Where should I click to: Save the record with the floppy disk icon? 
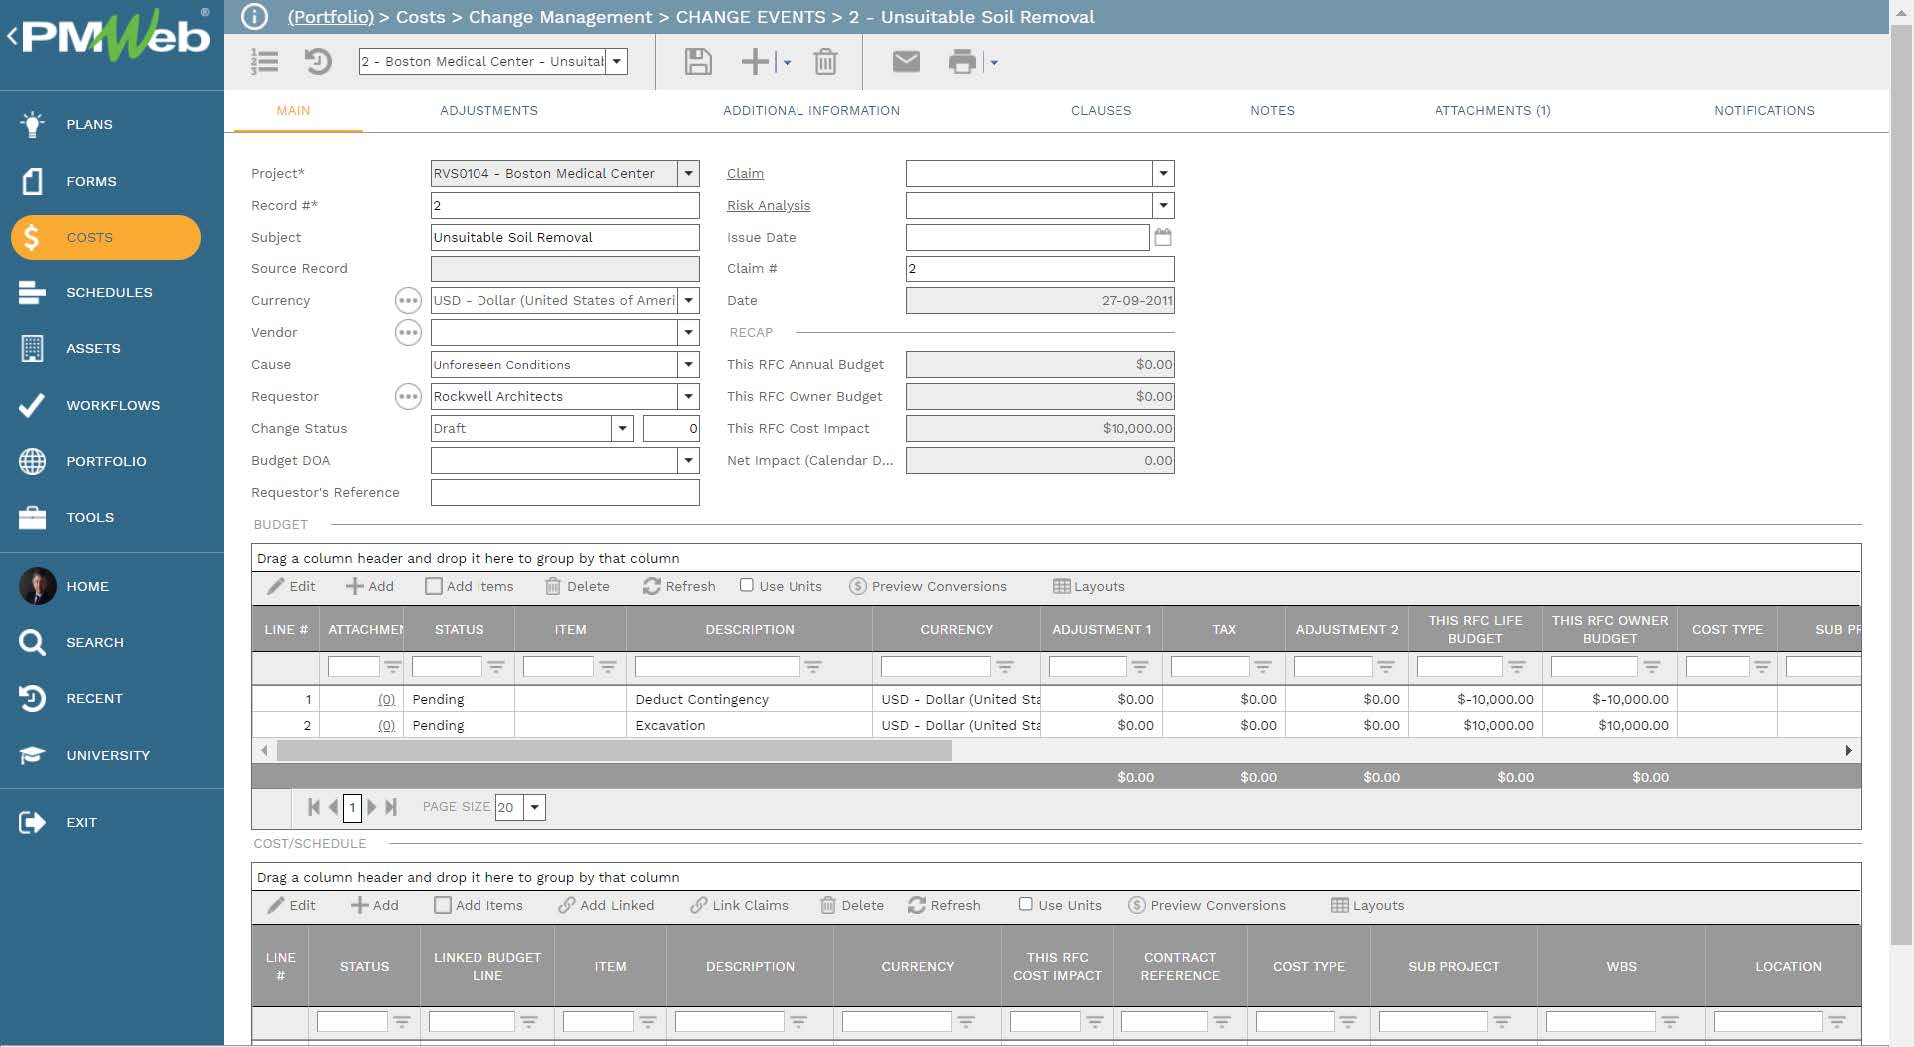698,62
